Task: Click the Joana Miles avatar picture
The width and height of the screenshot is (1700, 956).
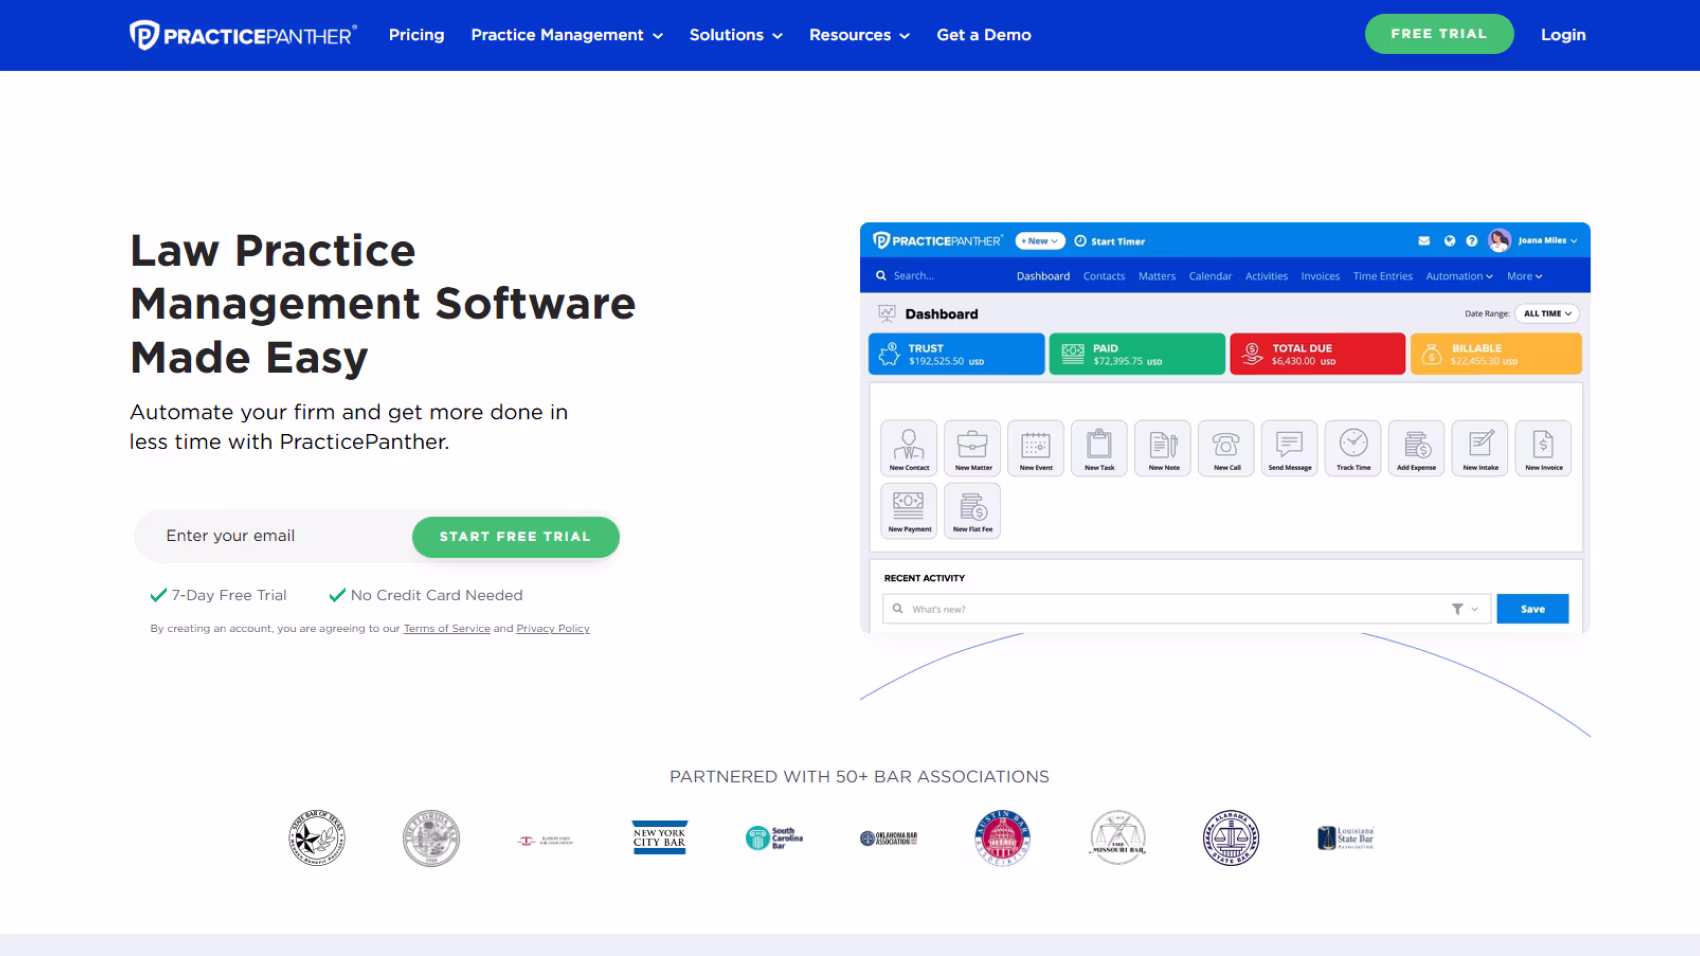Action: click(x=1499, y=240)
